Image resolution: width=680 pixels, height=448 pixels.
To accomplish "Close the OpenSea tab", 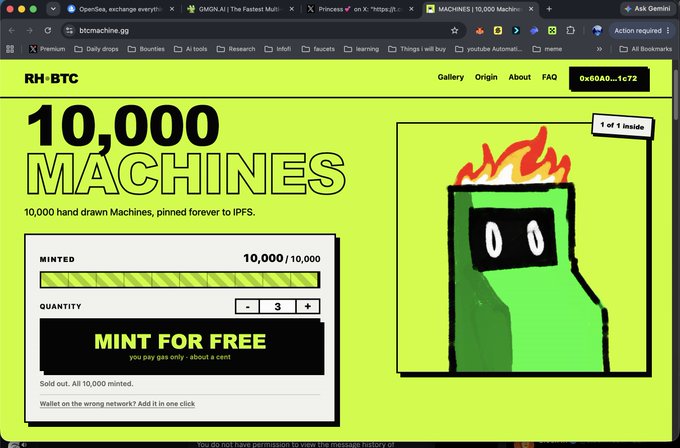I will (172, 9).
